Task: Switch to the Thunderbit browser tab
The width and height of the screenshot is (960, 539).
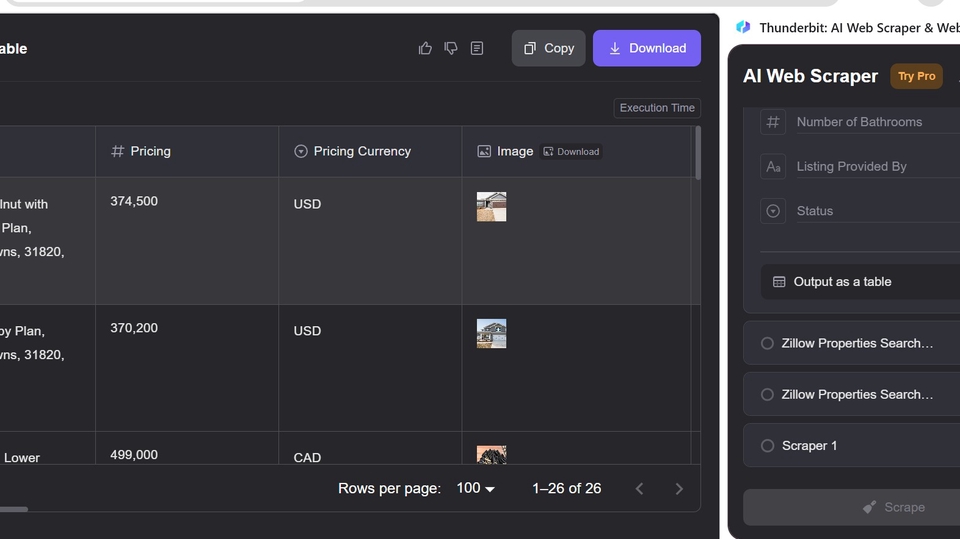Action: 850,28
